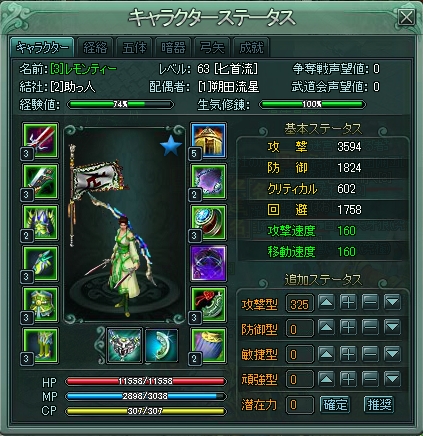423x436 pixels.
Task: Increase 攻撃型 with the plus button
Action: (348, 303)
